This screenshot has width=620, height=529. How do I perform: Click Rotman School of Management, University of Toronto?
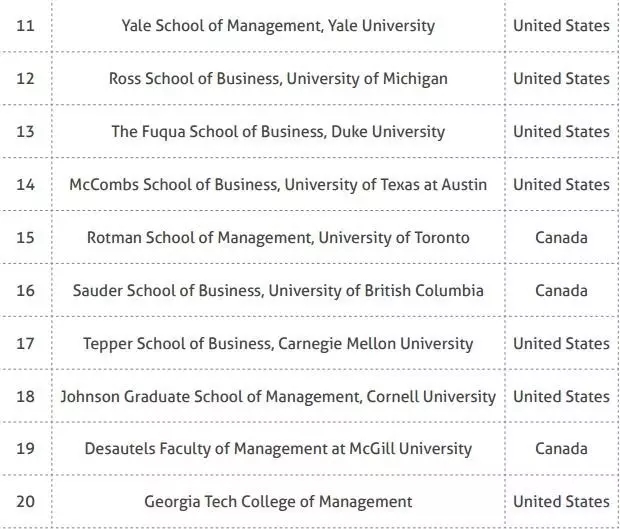pyautogui.click(x=278, y=238)
